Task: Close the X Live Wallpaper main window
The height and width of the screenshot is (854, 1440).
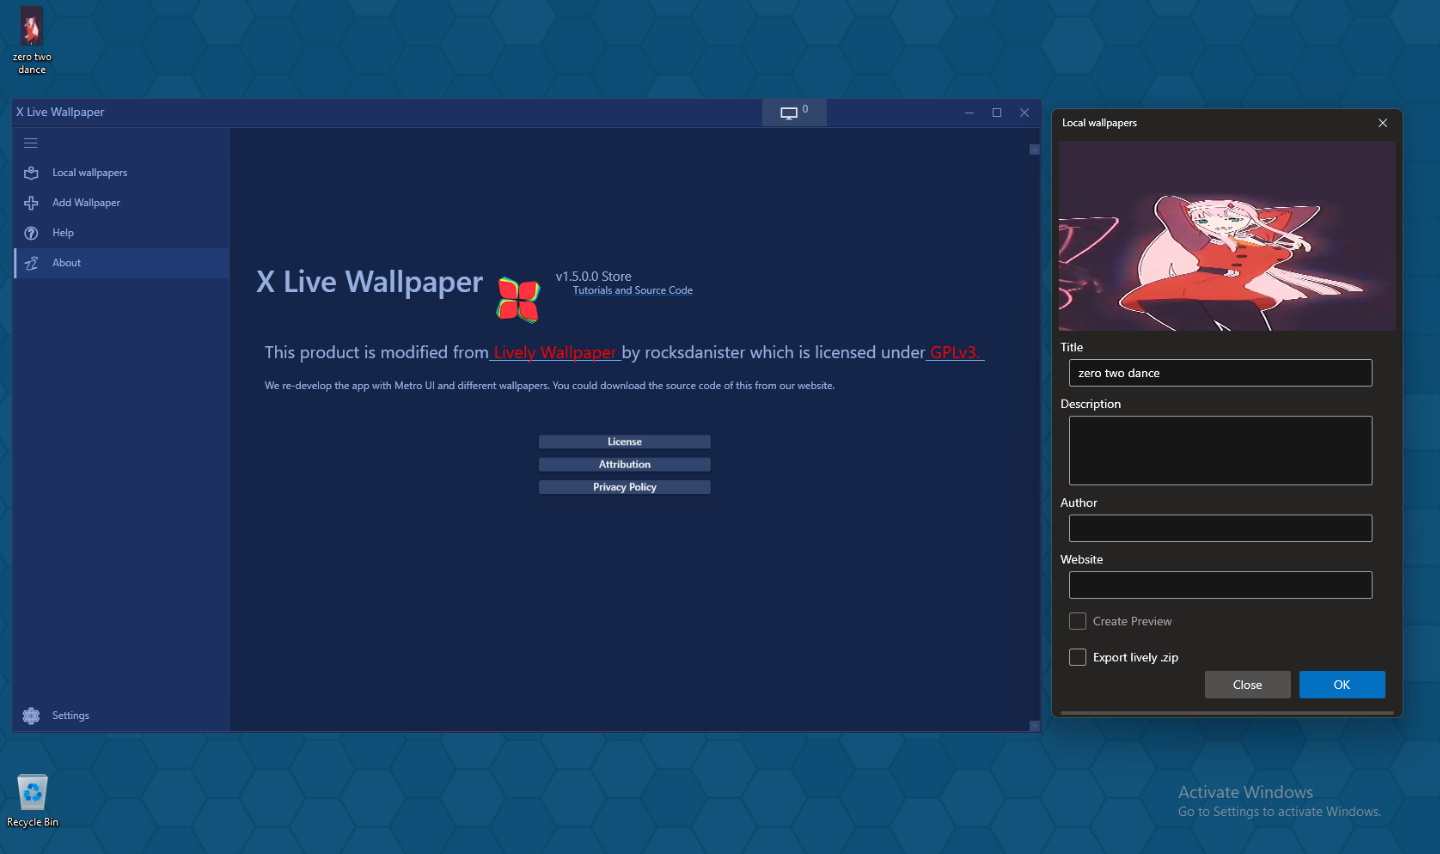Action: coord(1024,113)
